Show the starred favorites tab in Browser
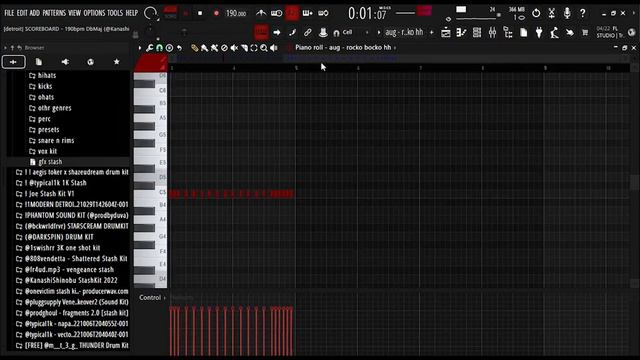Image resolution: width=640 pixels, height=360 pixels. (x=116, y=62)
